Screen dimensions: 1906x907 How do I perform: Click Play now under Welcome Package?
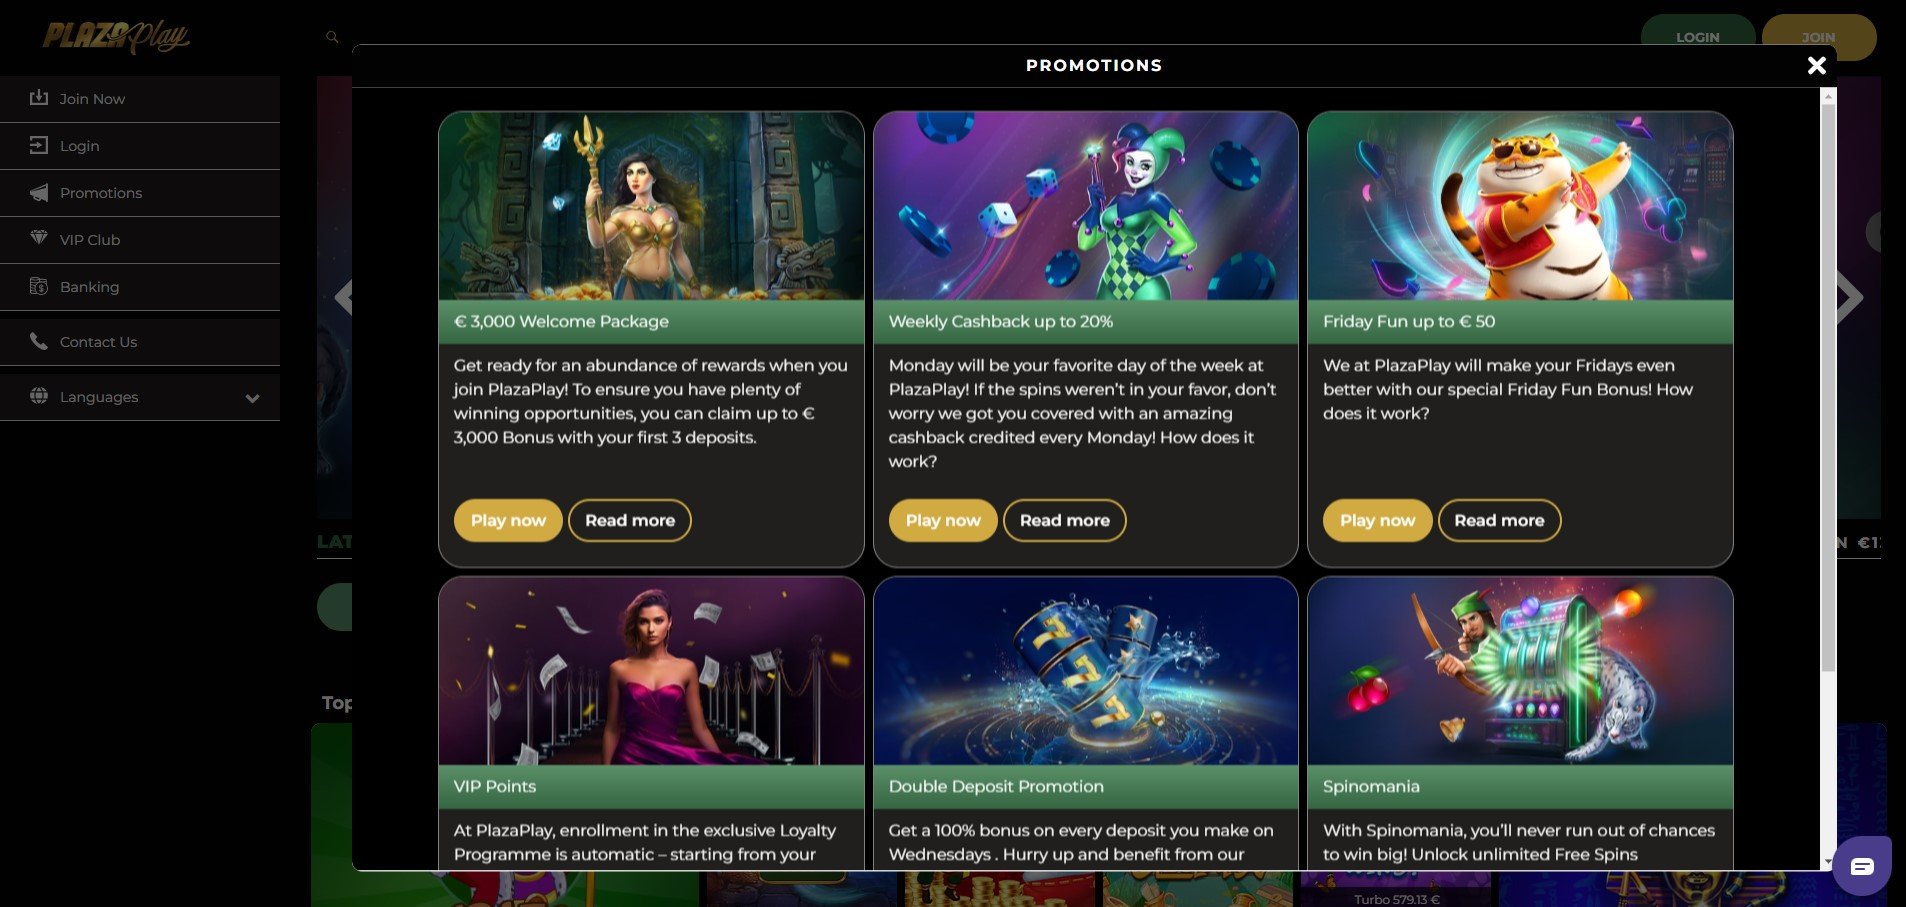(508, 520)
